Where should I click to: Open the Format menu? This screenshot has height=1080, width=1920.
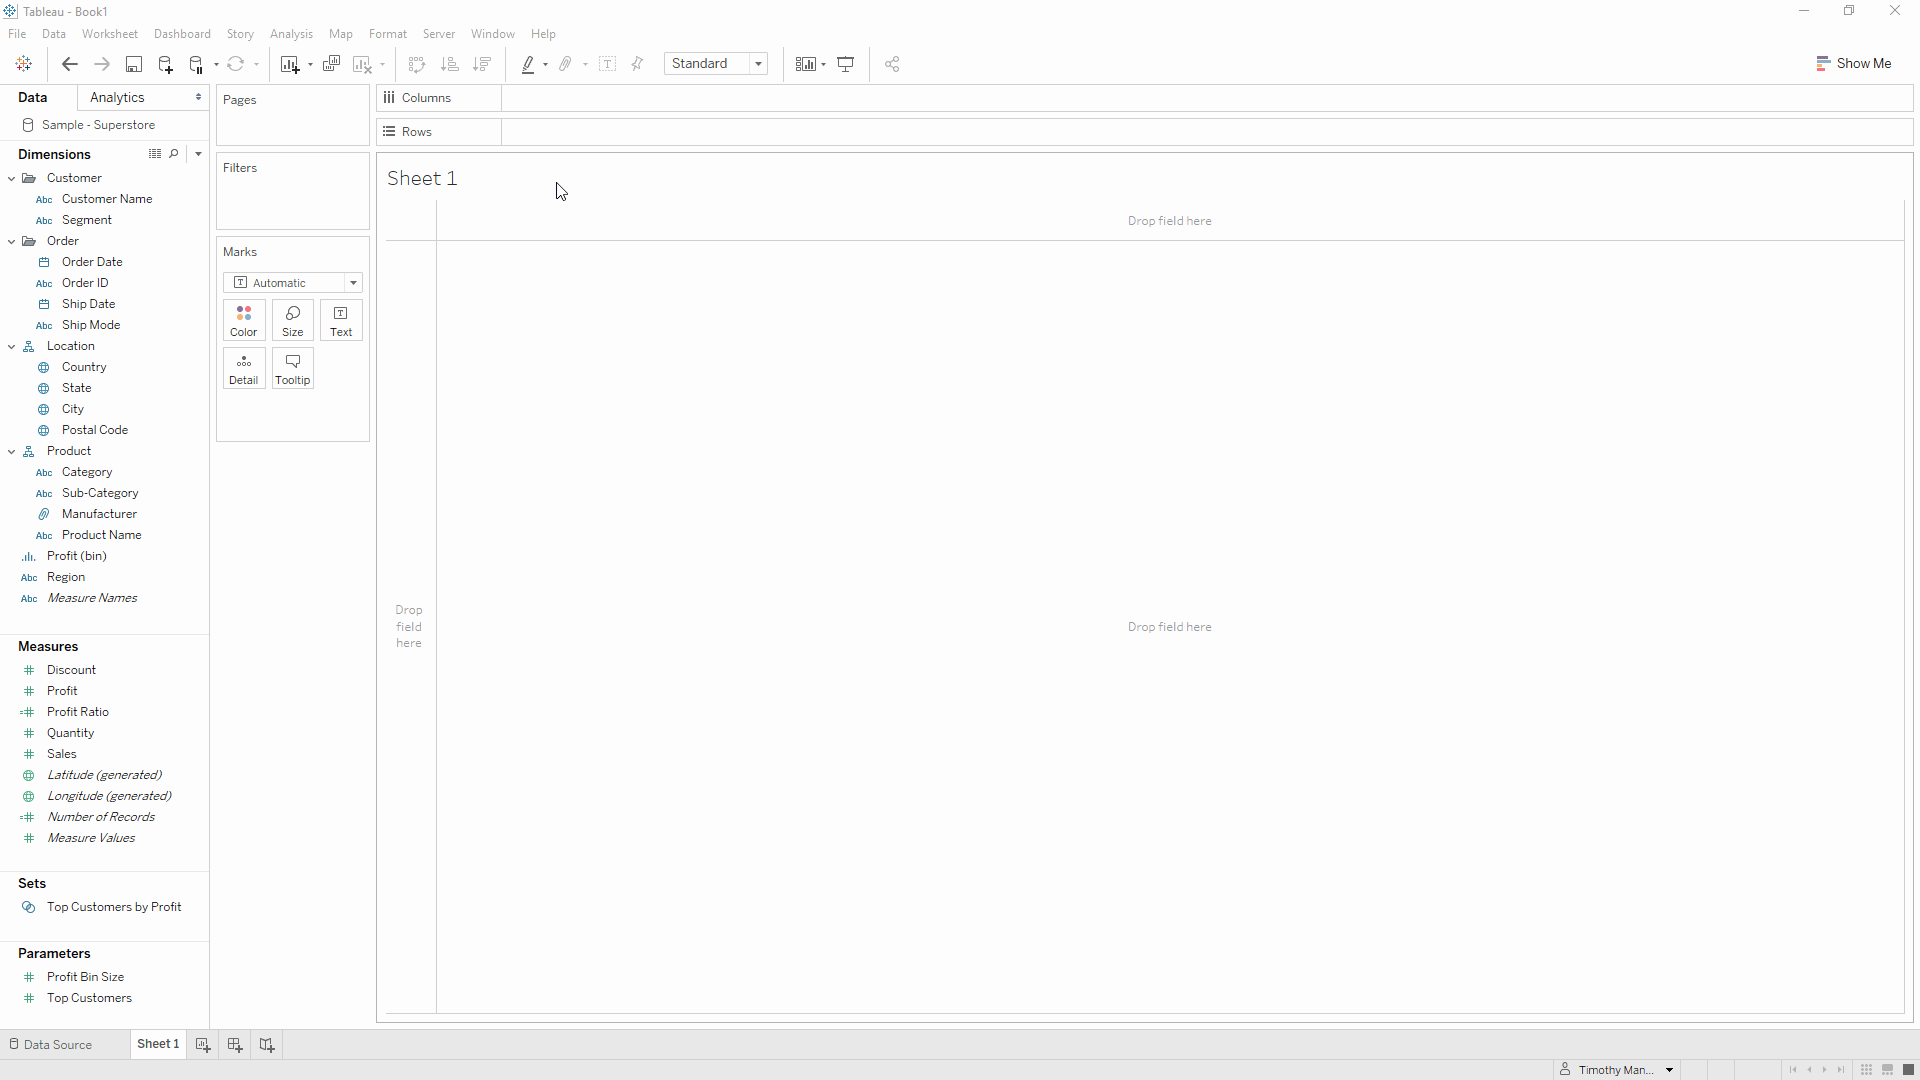click(388, 34)
